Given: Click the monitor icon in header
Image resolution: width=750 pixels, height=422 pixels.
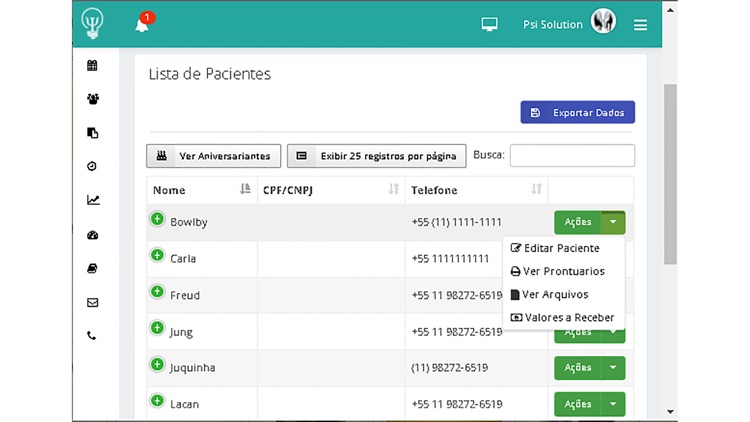Looking at the screenshot, I should tap(489, 24).
